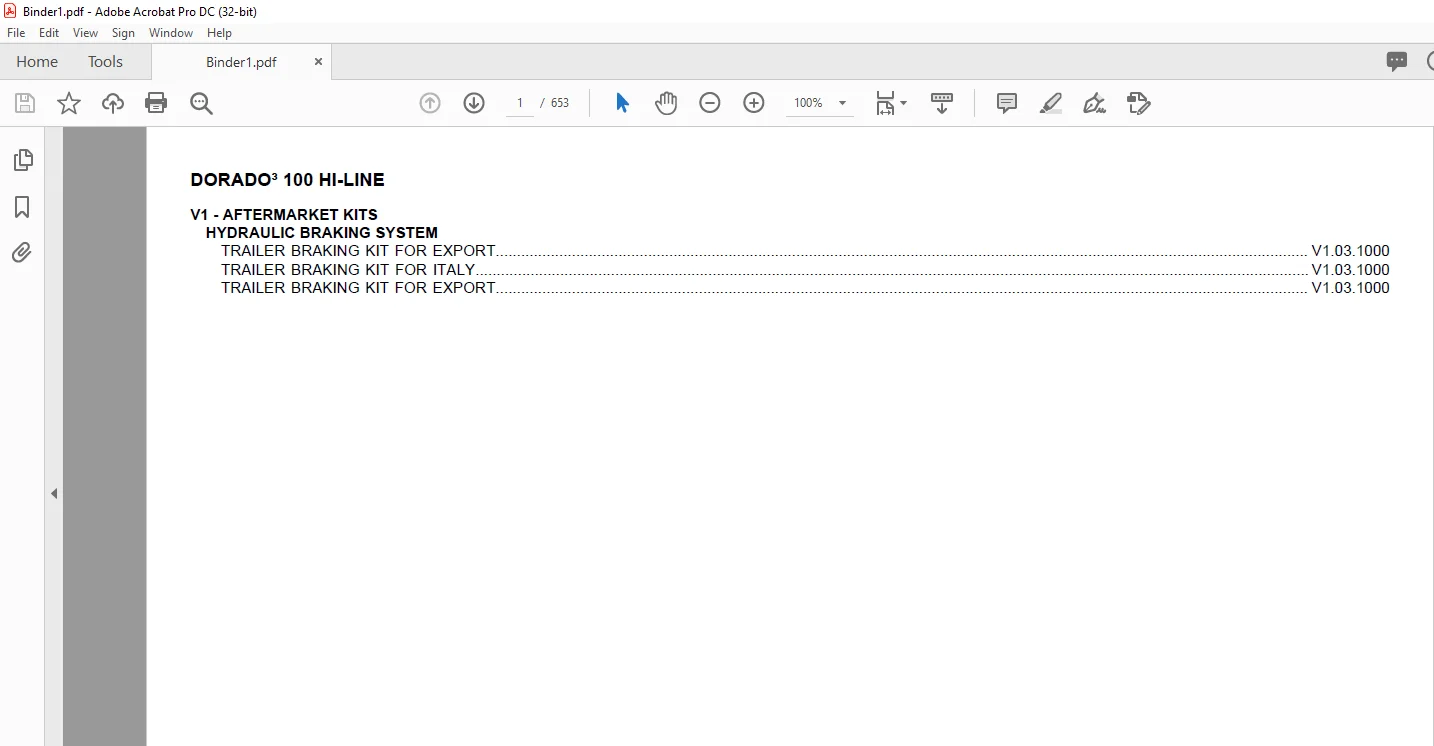
Task: Print the document with the printer icon
Action: pos(156,103)
